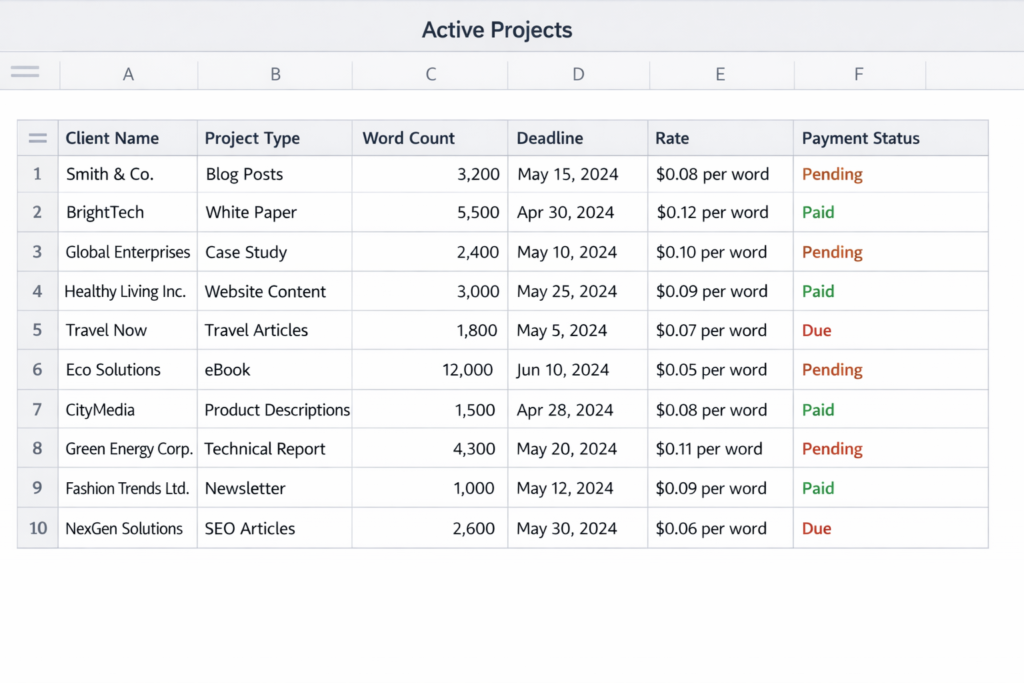The image size is (1024, 683).
Task: Click the Client Name header cell
Action: (112, 138)
